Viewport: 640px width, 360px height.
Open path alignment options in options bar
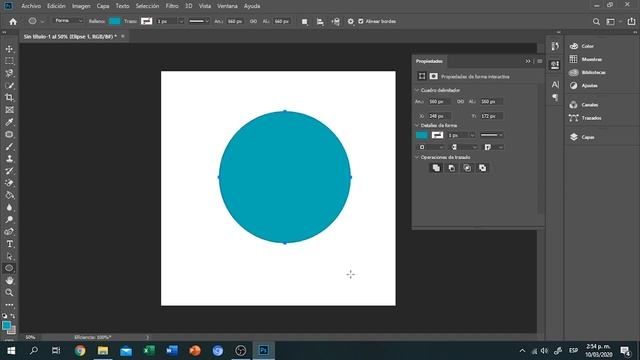pos(320,22)
